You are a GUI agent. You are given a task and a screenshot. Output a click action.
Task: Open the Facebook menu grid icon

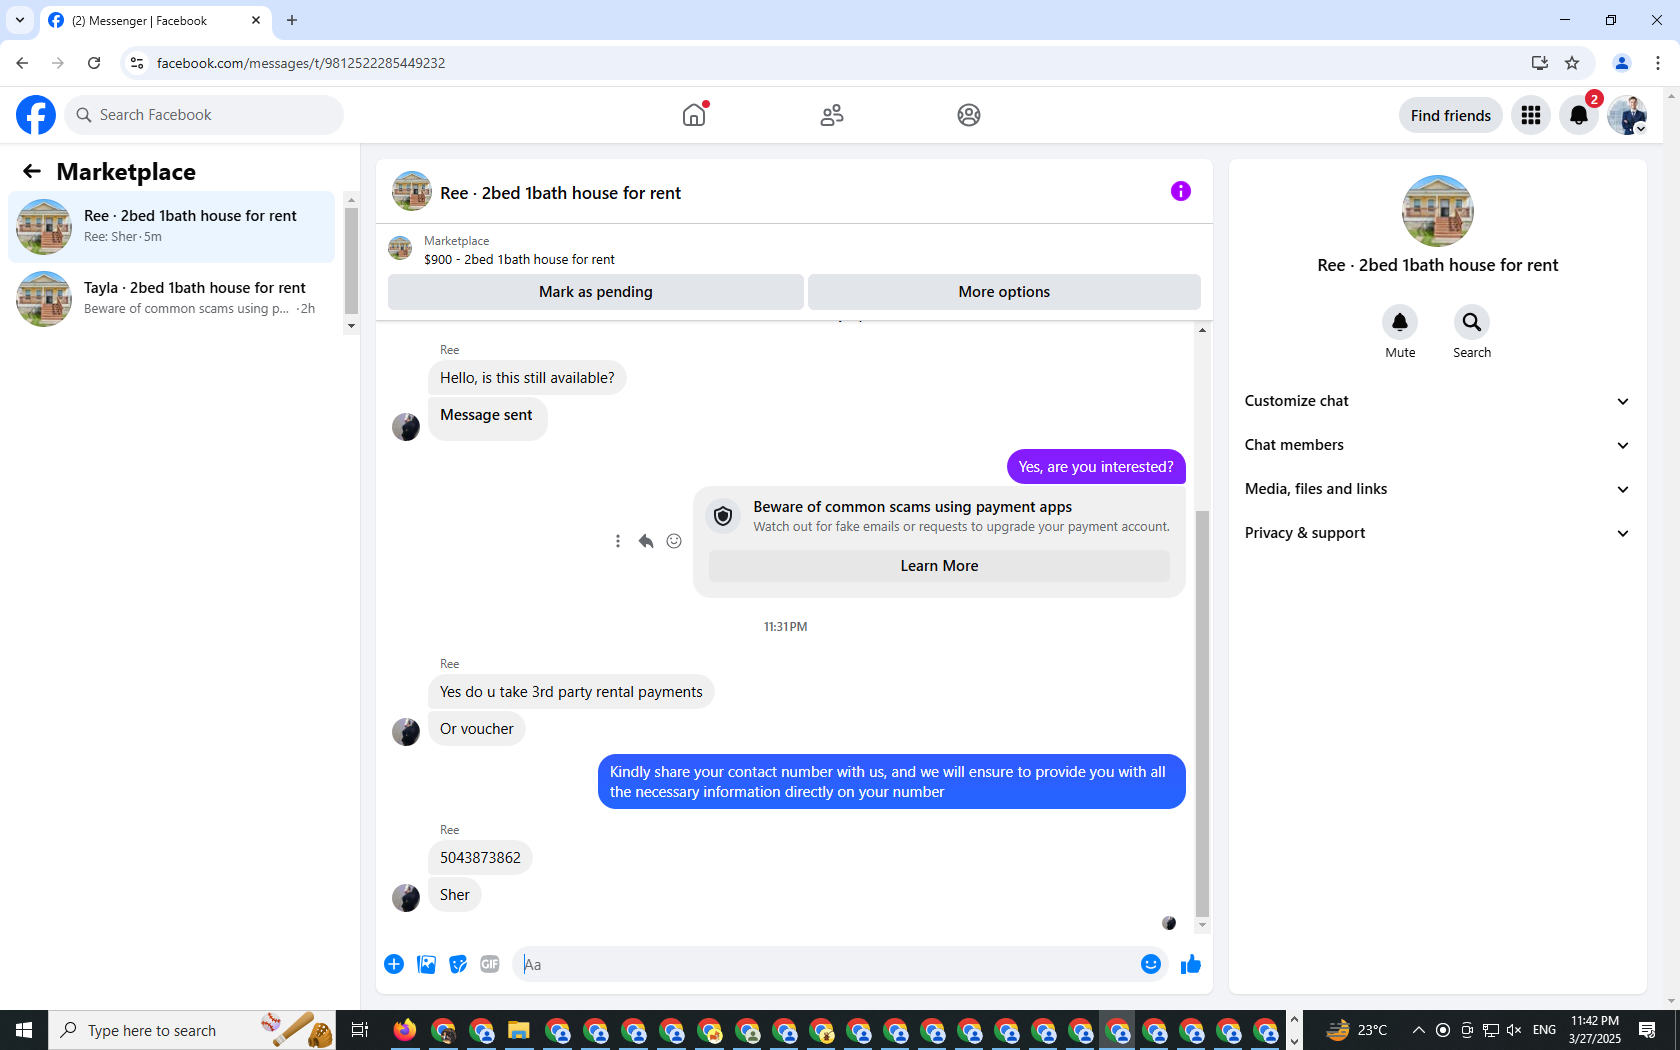coord(1531,115)
